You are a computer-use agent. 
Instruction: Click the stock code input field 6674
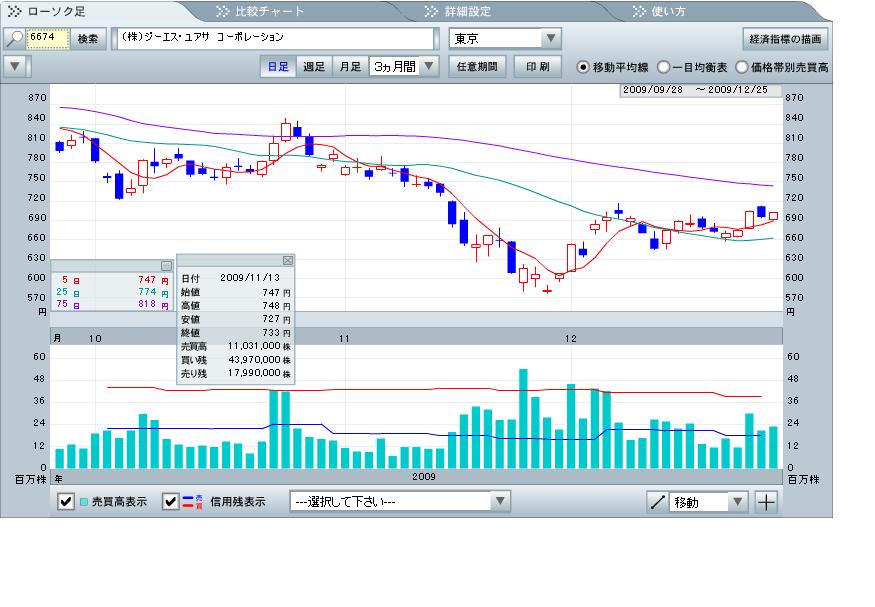[x=47, y=39]
